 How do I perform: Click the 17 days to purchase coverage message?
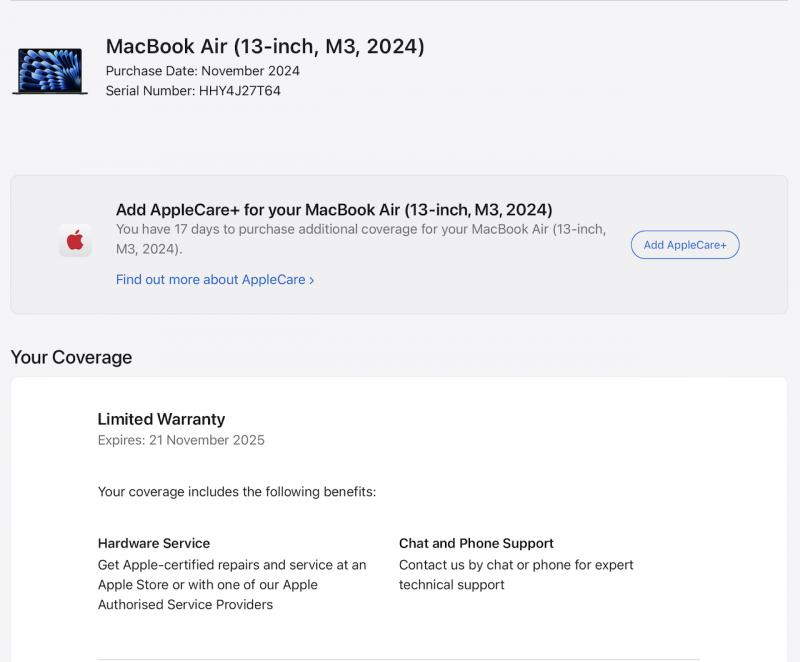coord(361,239)
